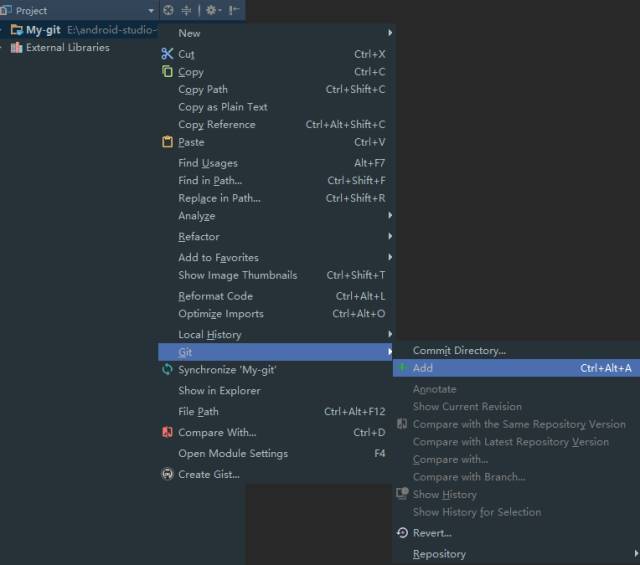Select Copy as Plain Text
Screen dimensions: 640x565
click(276, 107)
